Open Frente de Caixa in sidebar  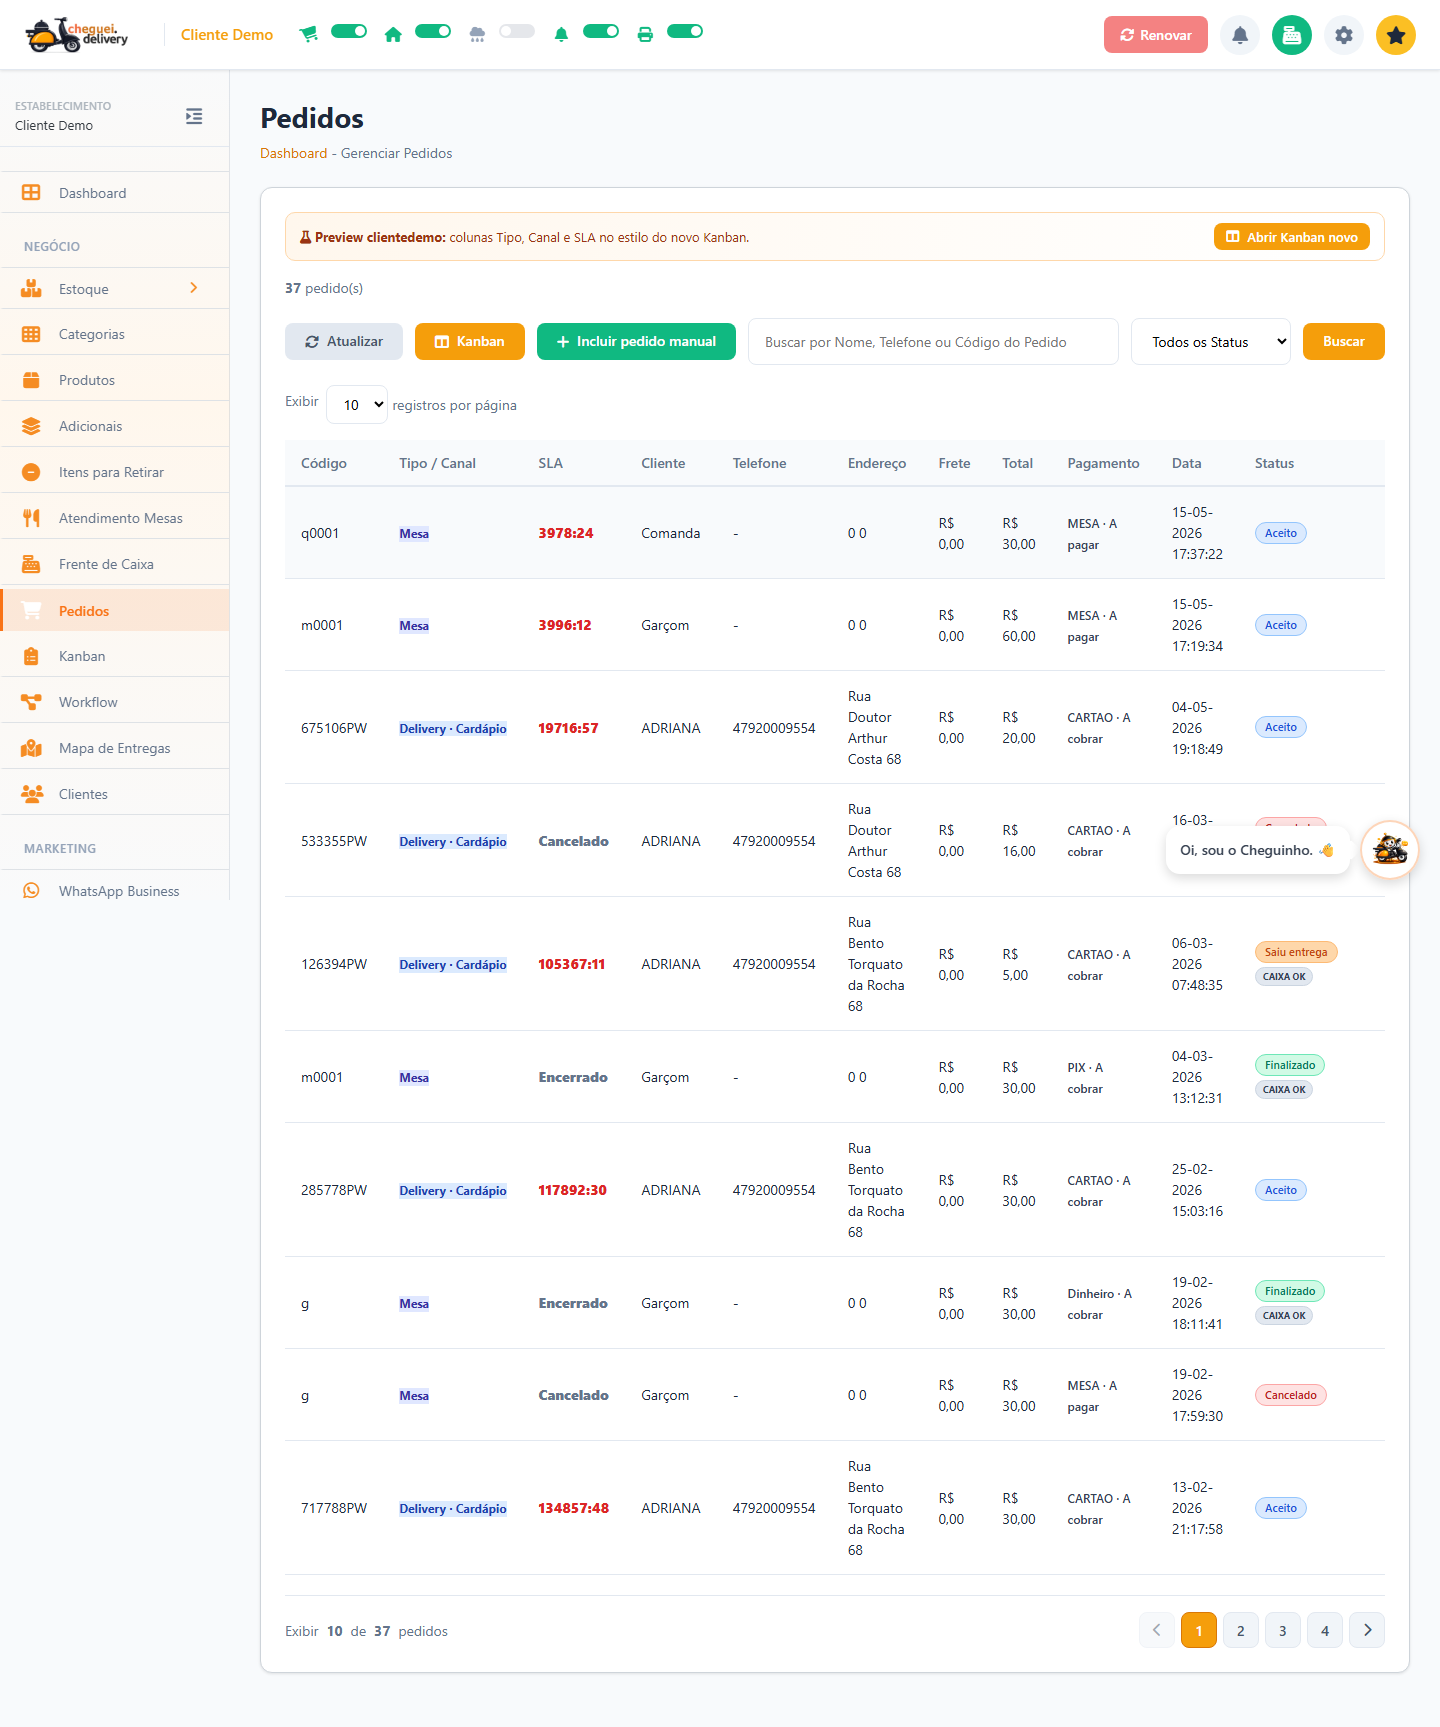click(115, 564)
